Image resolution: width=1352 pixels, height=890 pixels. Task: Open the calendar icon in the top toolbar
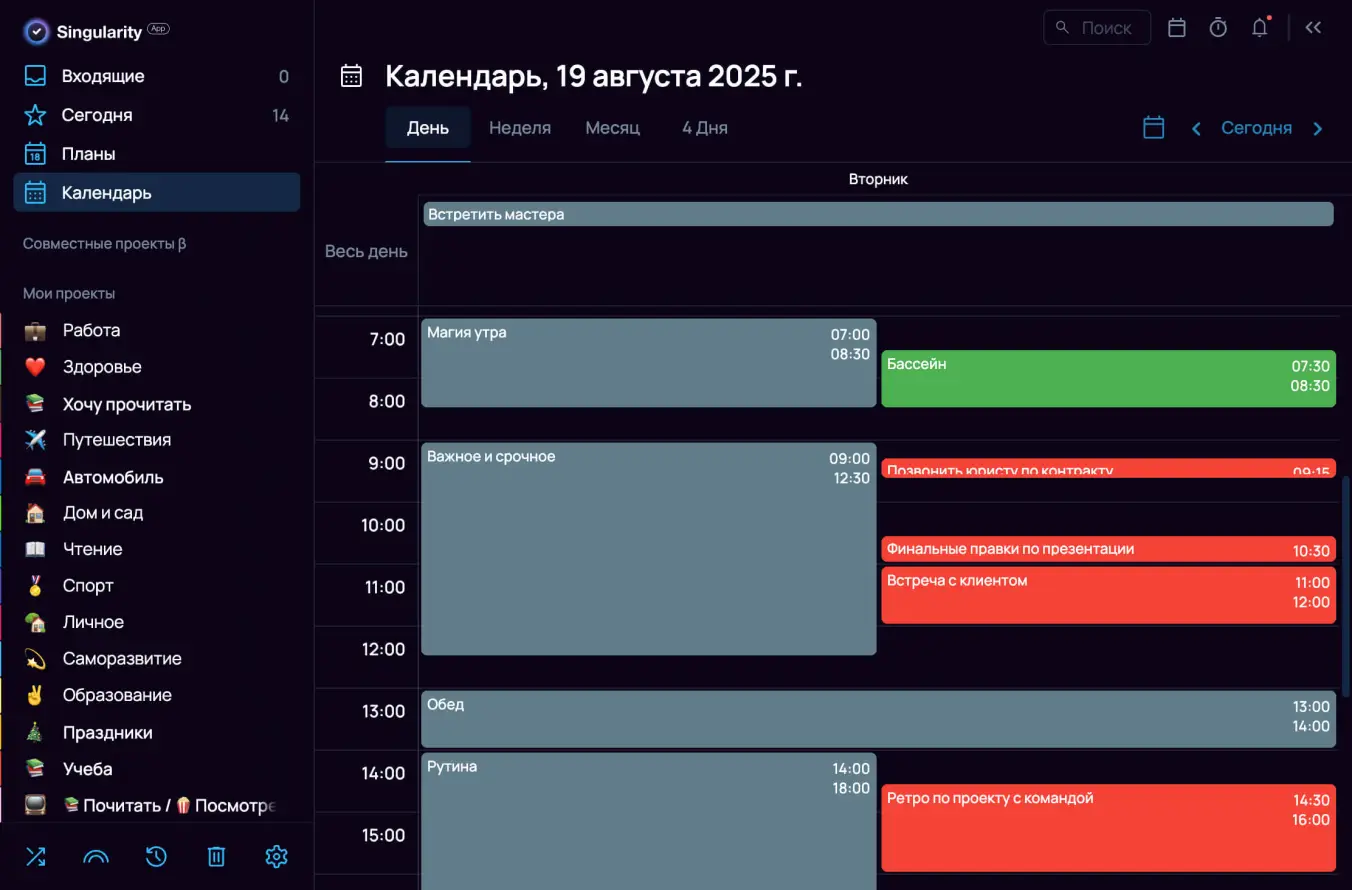[x=1176, y=27]
